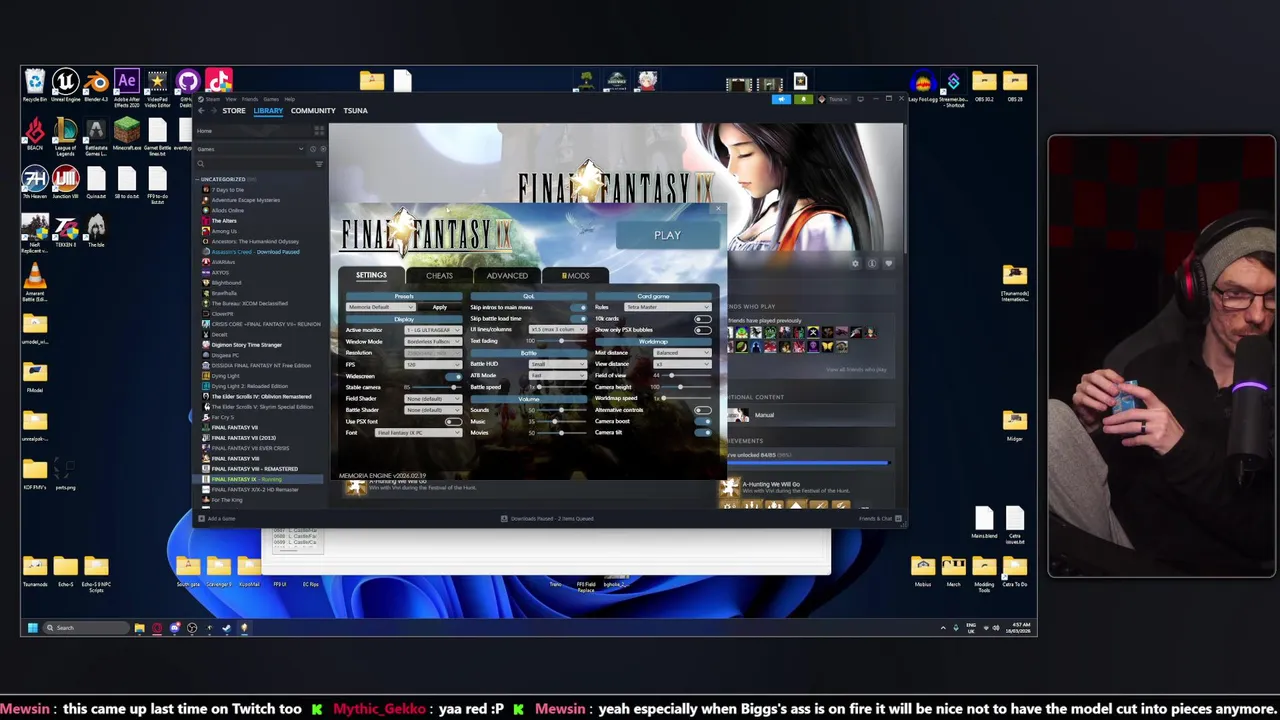
Task: Open Junction VIII desktop shortcut
Action: click(x=65, y=182)
